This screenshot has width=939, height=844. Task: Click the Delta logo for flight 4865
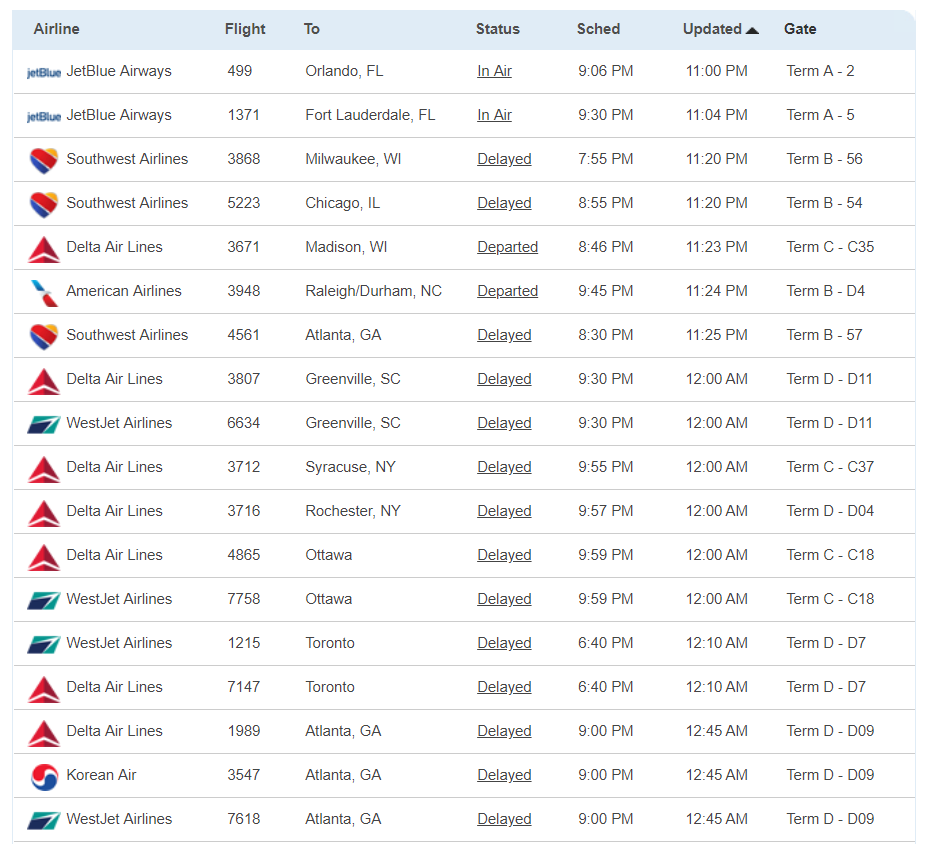(44, 556)
